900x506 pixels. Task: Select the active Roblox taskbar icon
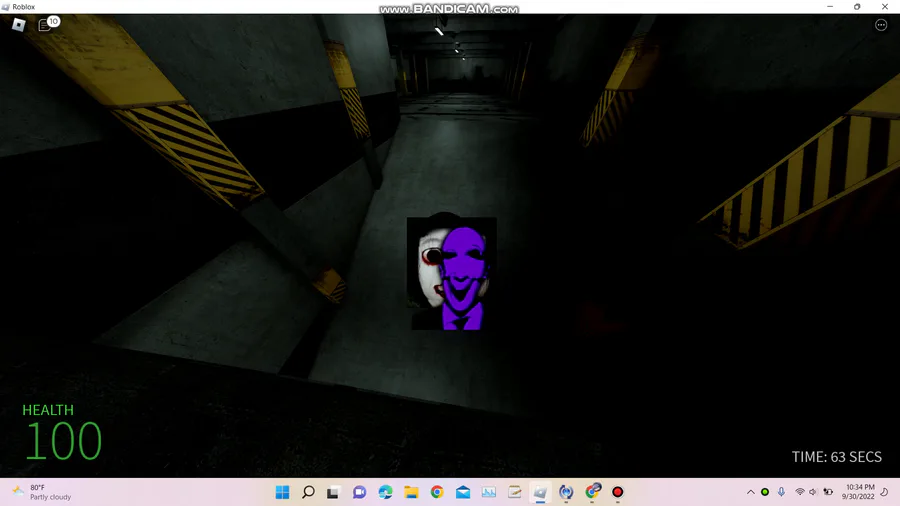540,492
